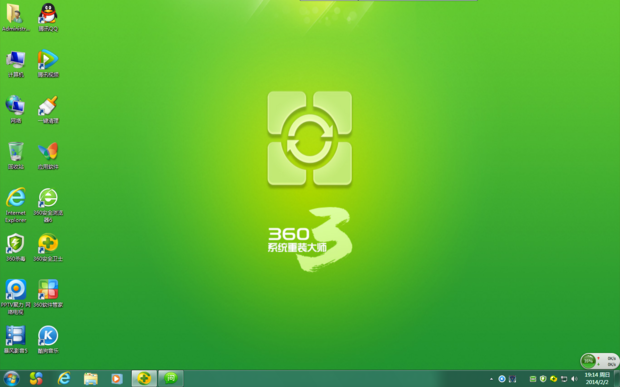Open the 360 Safe Guard yellow tray icon
This screenshot has height=387, width=620.
554,379
